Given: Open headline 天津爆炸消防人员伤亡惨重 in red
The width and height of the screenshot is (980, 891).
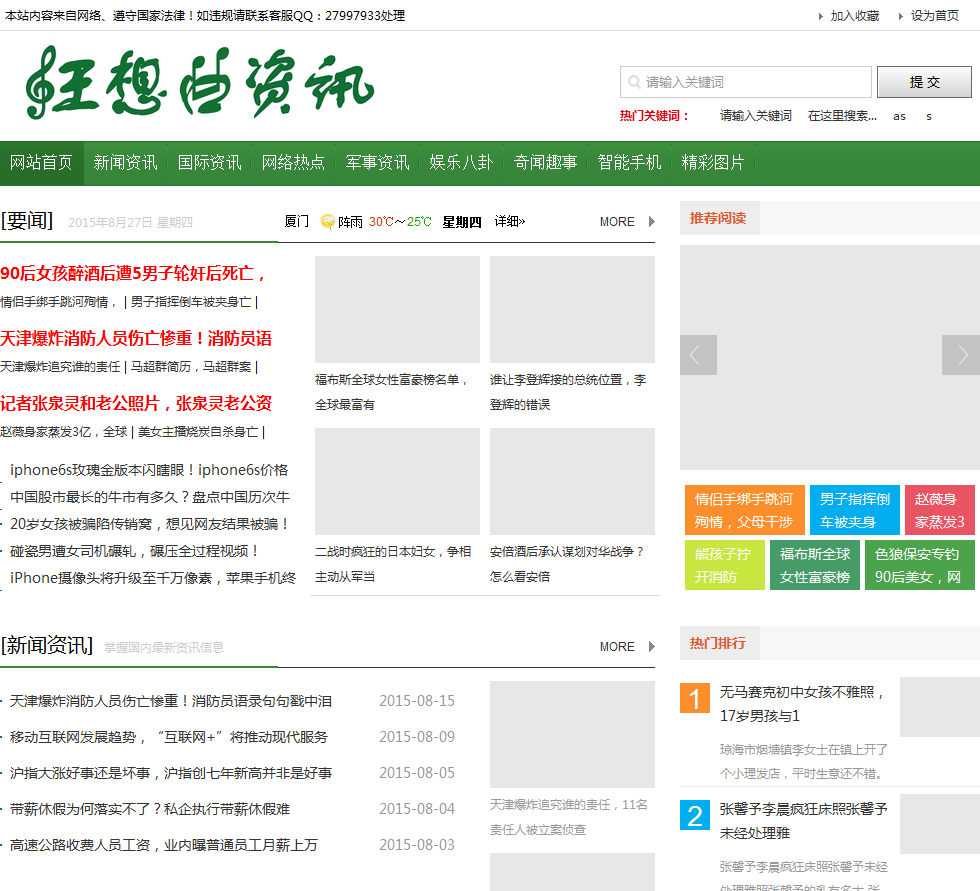Looking at the screenshot, I should 136,338.
